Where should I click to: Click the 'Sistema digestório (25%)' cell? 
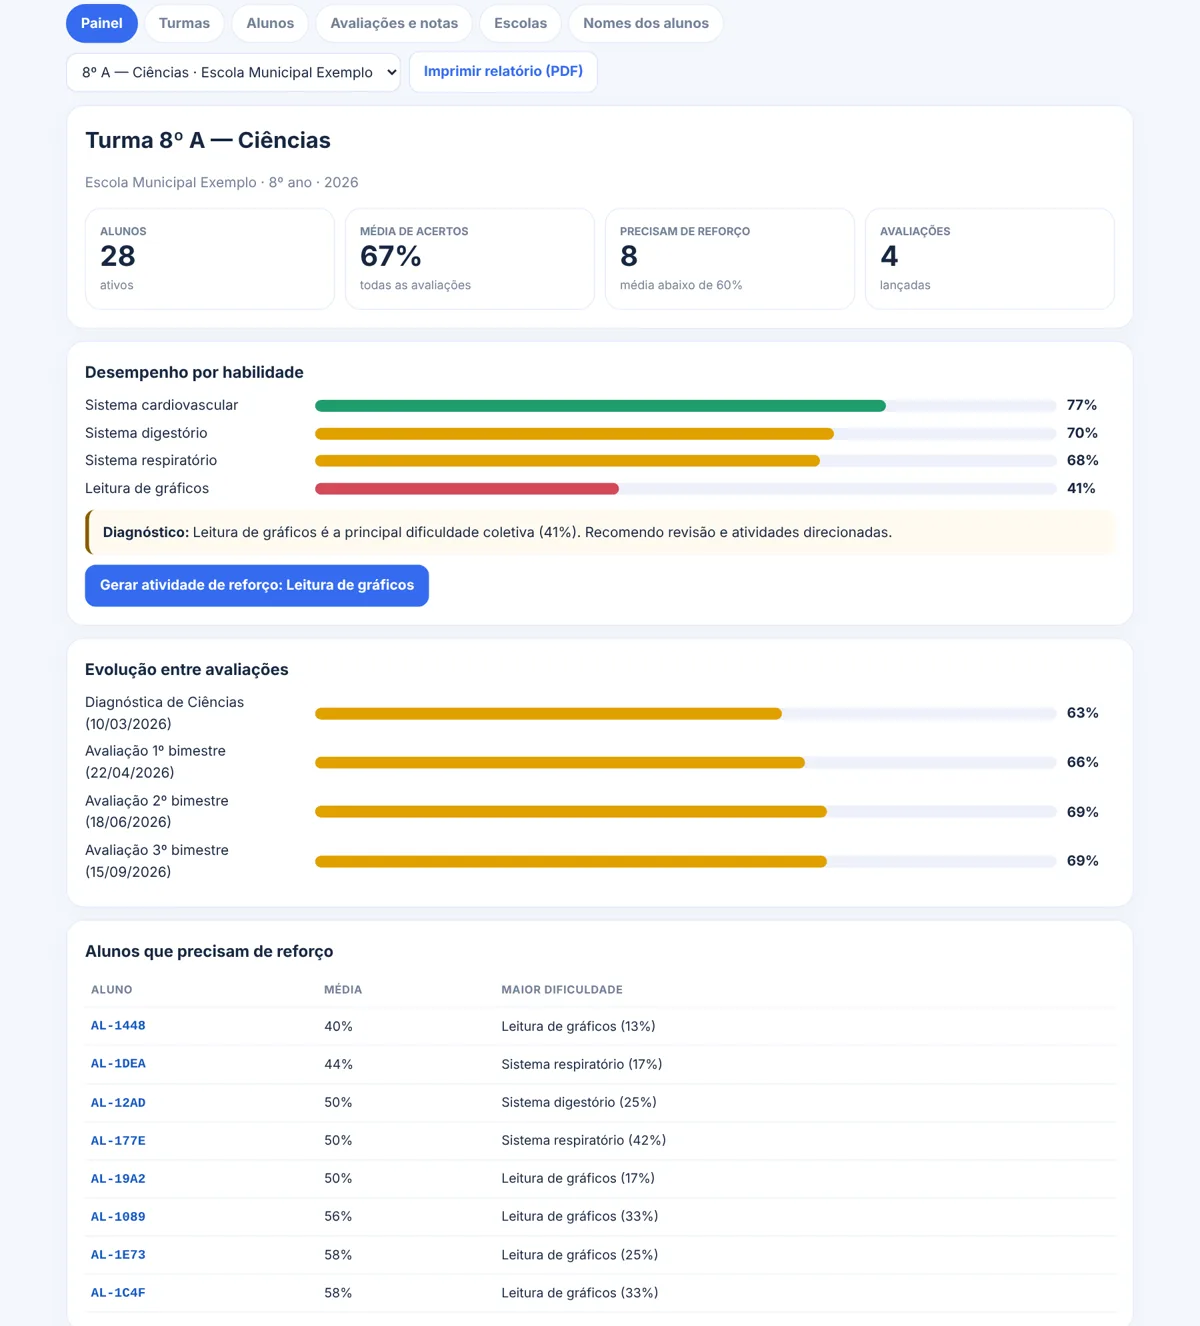pos(579,1102)
